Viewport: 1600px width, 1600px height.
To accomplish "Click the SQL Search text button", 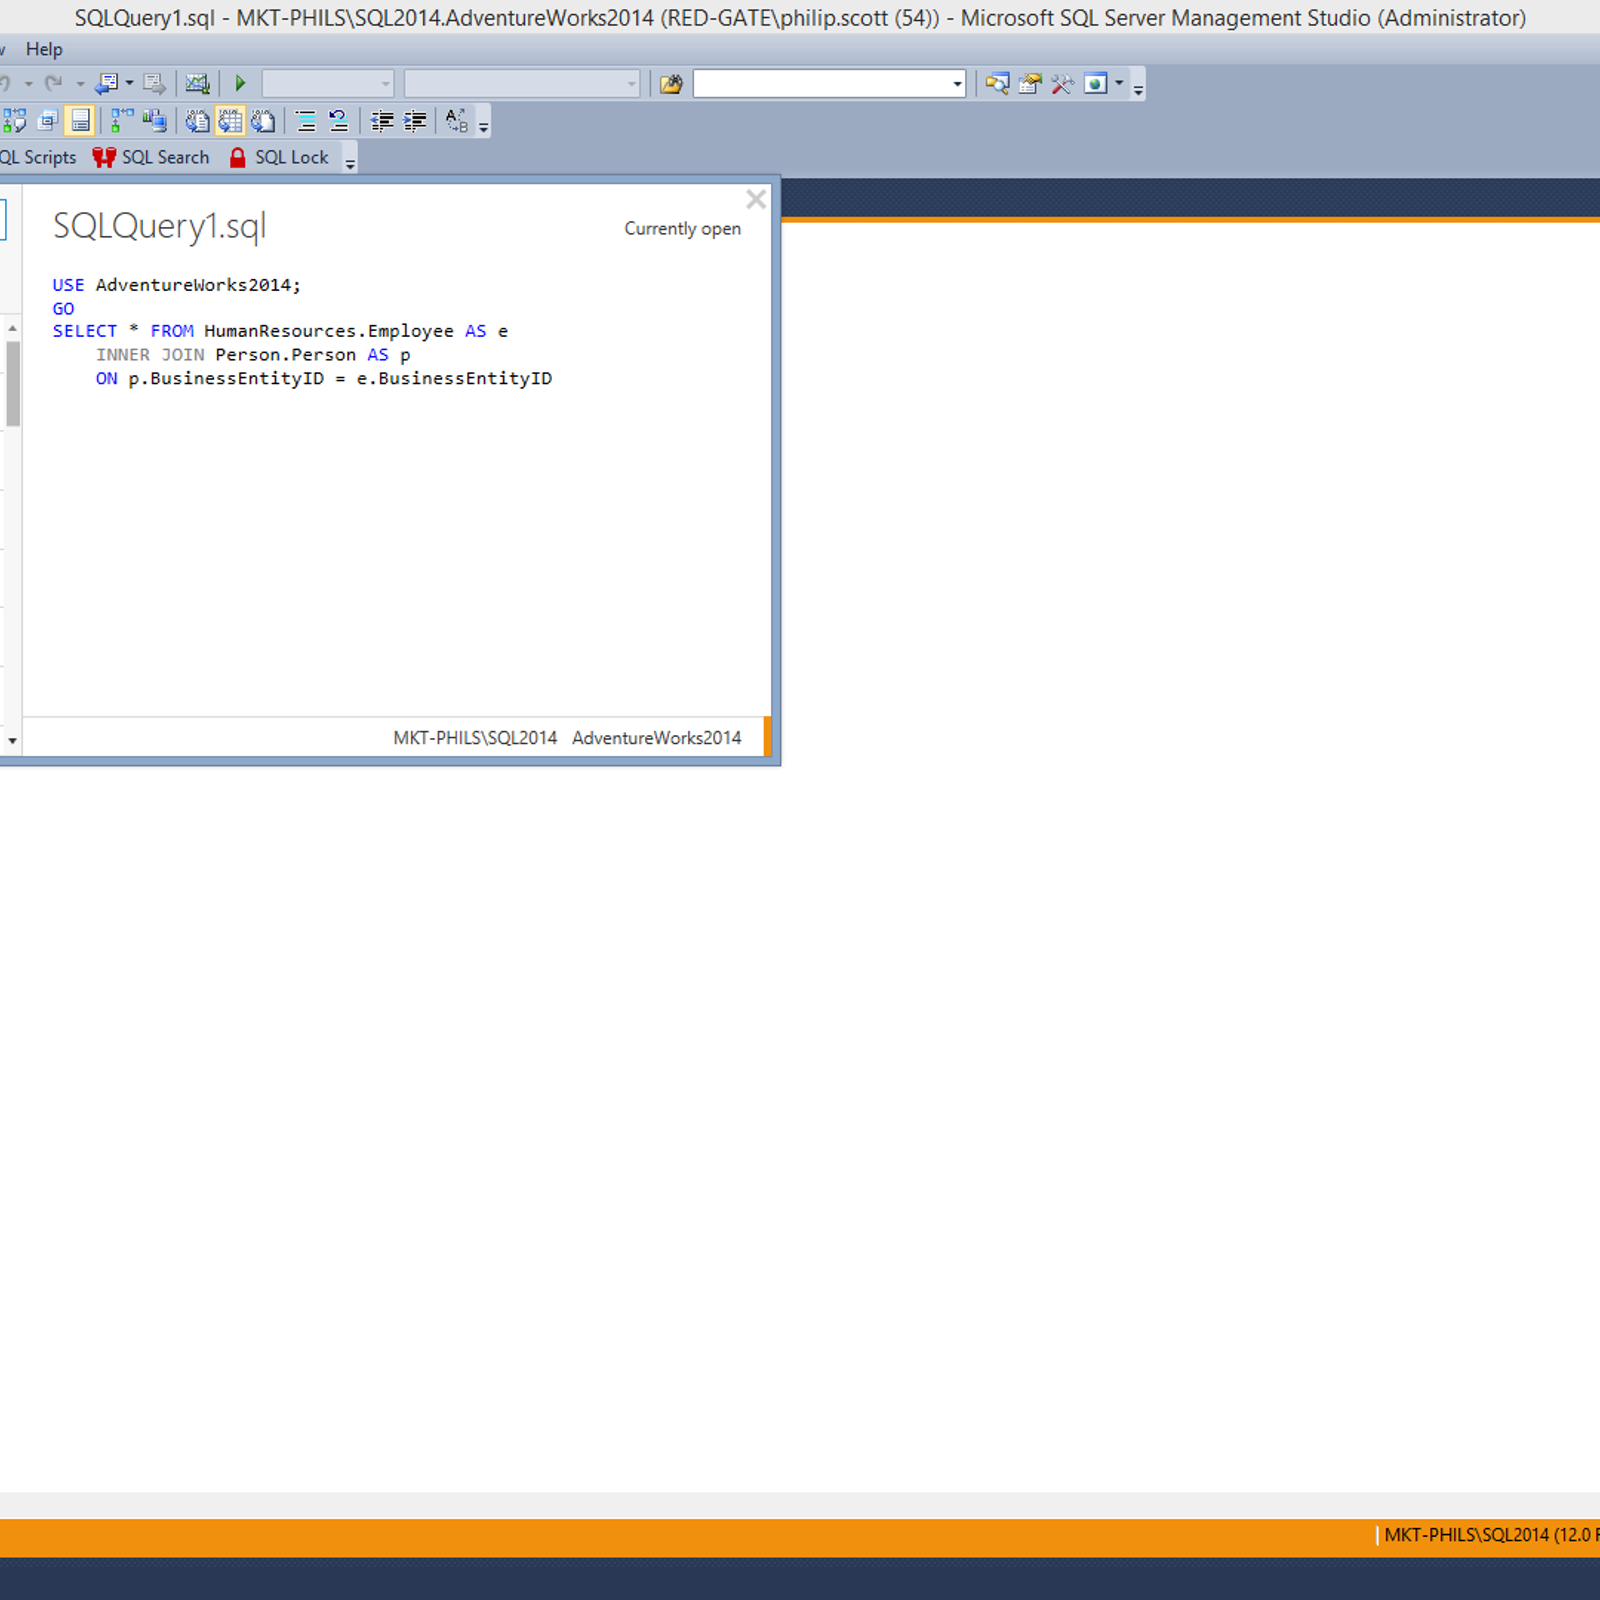I will click(165, 158).
